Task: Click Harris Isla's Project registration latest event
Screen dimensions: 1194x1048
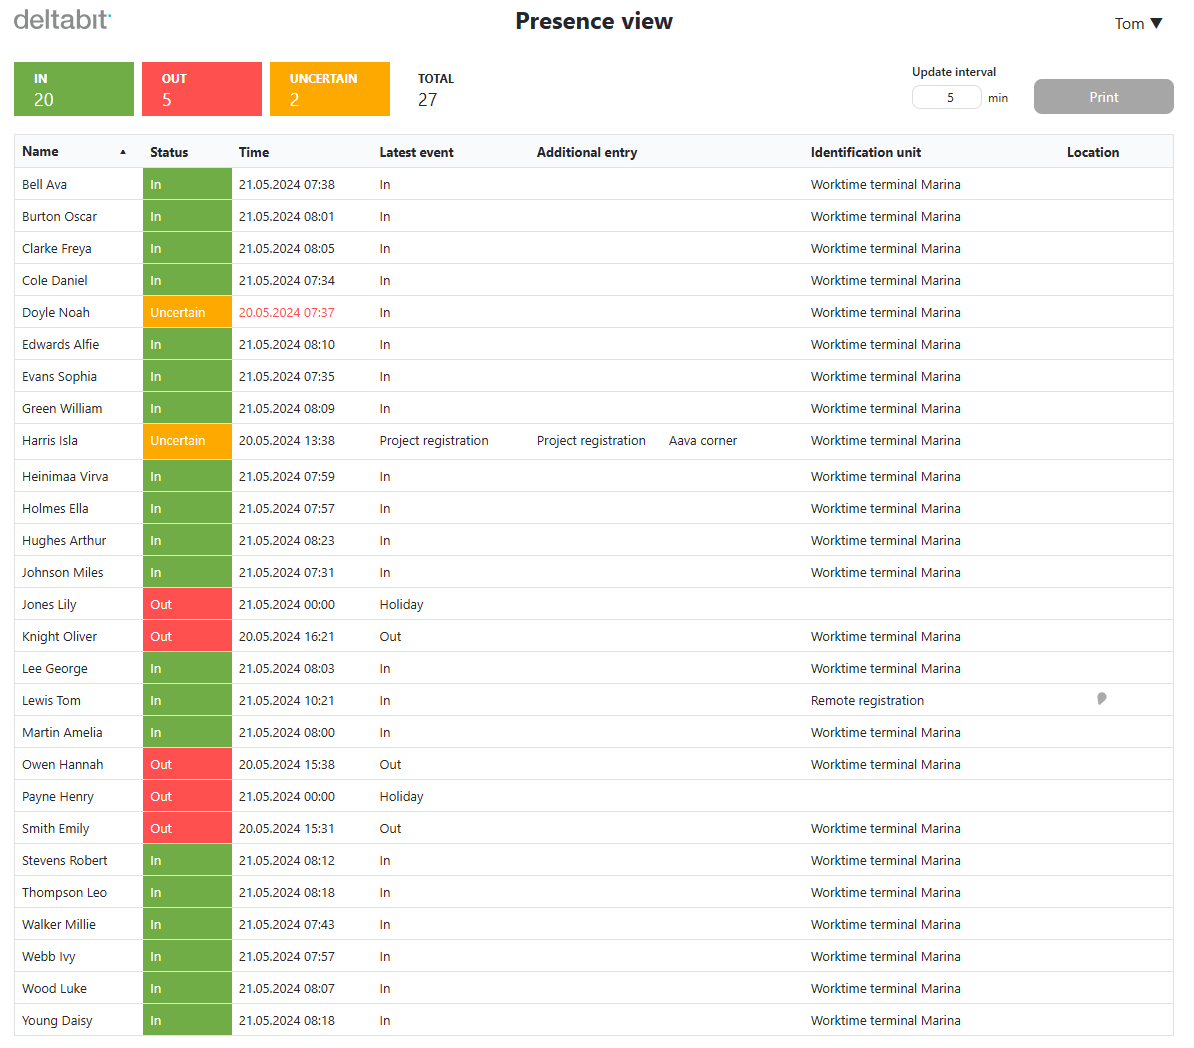Action: [434, 440]
